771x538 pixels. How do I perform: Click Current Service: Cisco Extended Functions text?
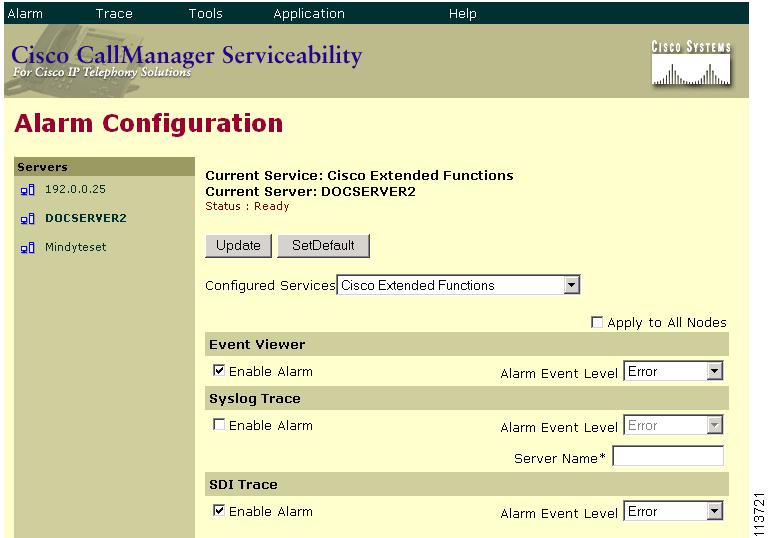(x=359, y=176)
